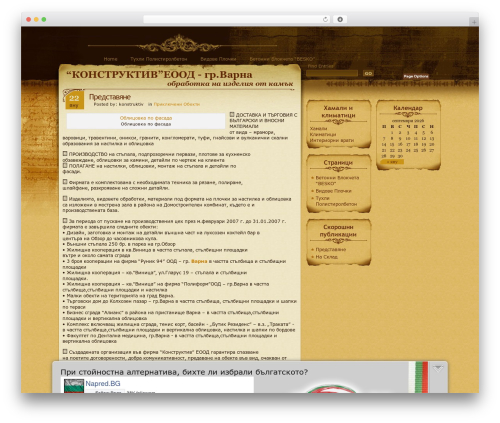Viewport: 500px width, 423px height.
Task: Click the line Малки обекти на територията на град Варна
Action: (118, 296)
